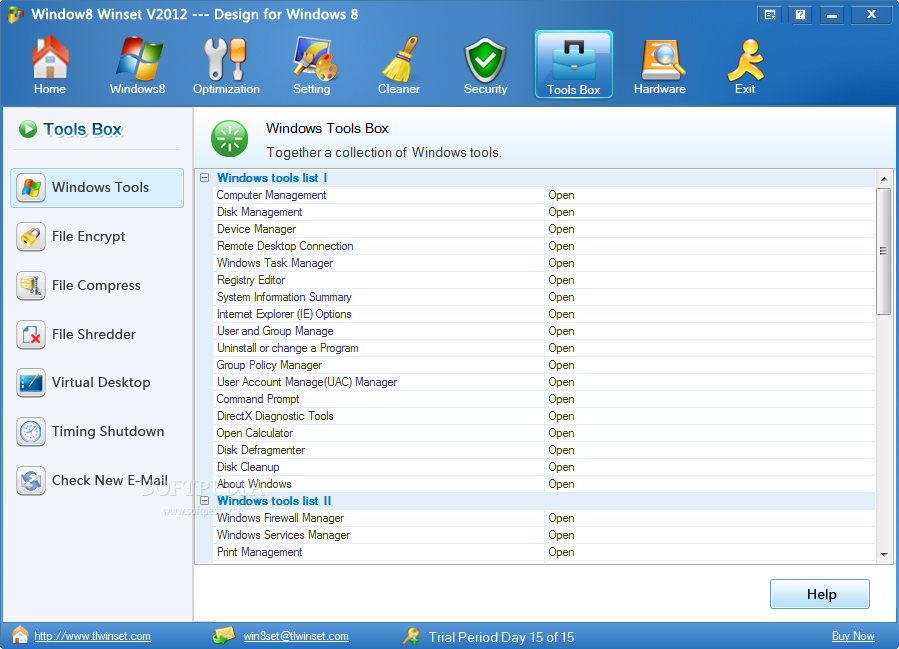Select the User and Group Manage row
This screenshot has height=649, width=899.
[544, 331]
